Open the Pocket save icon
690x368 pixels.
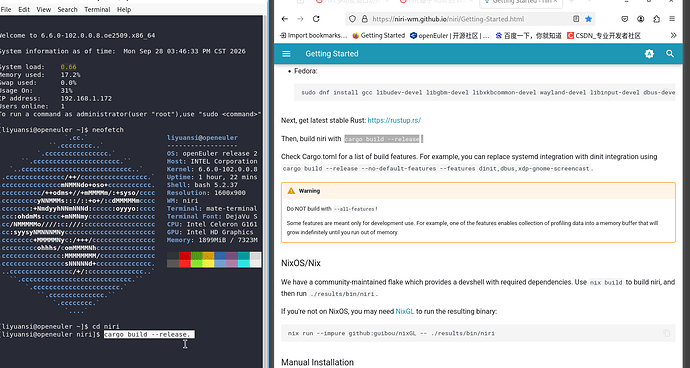pyautogui.click(x=624, y=19)
